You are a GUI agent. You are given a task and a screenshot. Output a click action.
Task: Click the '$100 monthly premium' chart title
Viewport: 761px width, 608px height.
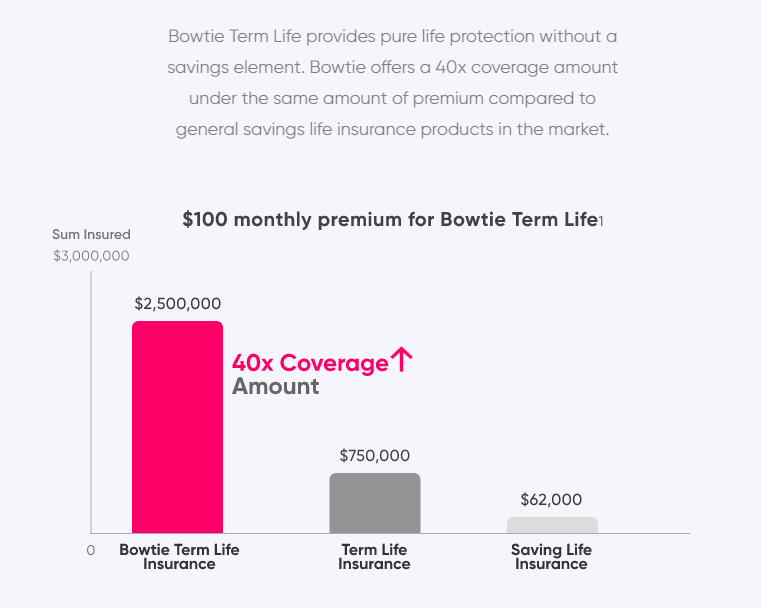[390, 220]
